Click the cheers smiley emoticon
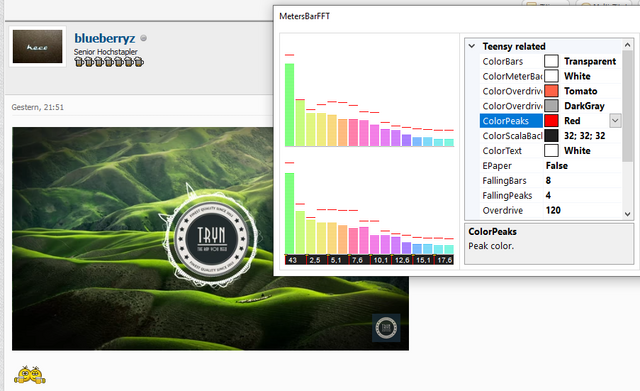This screenshot has width=640, height=391. tap(30, 374)
